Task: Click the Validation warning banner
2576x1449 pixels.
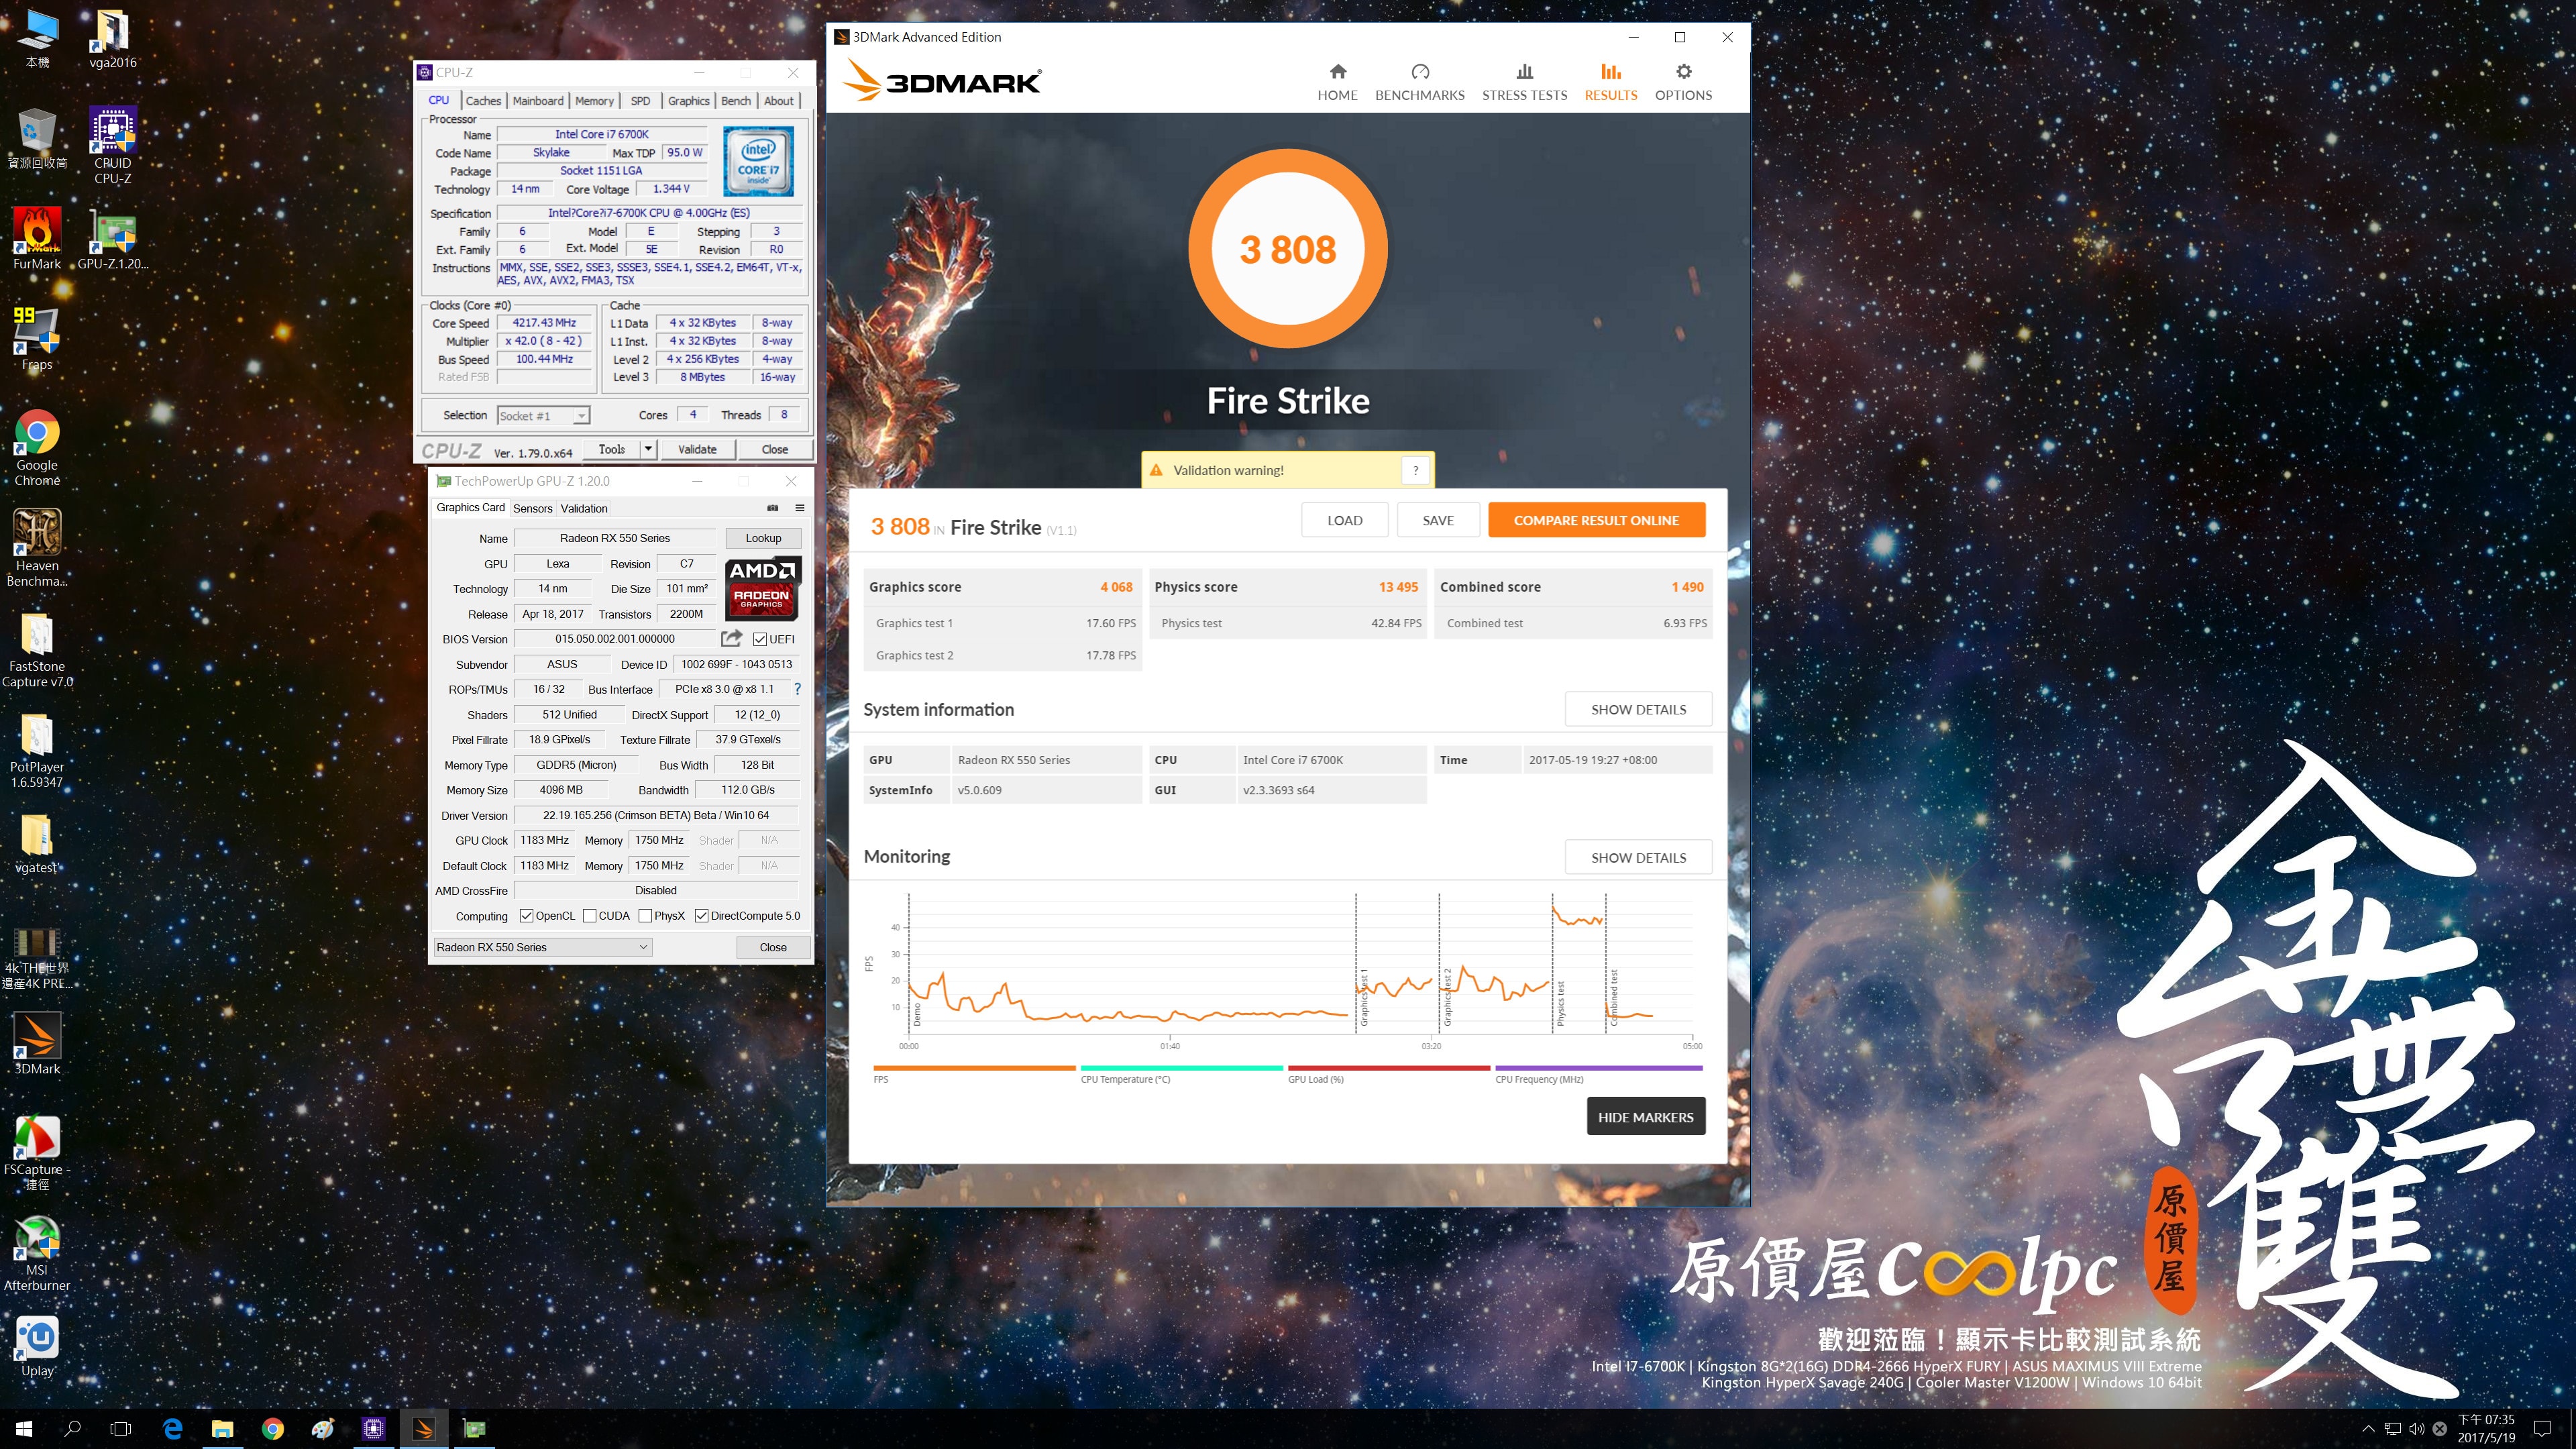Action: pyautogui.click(x=1287, y=470)
